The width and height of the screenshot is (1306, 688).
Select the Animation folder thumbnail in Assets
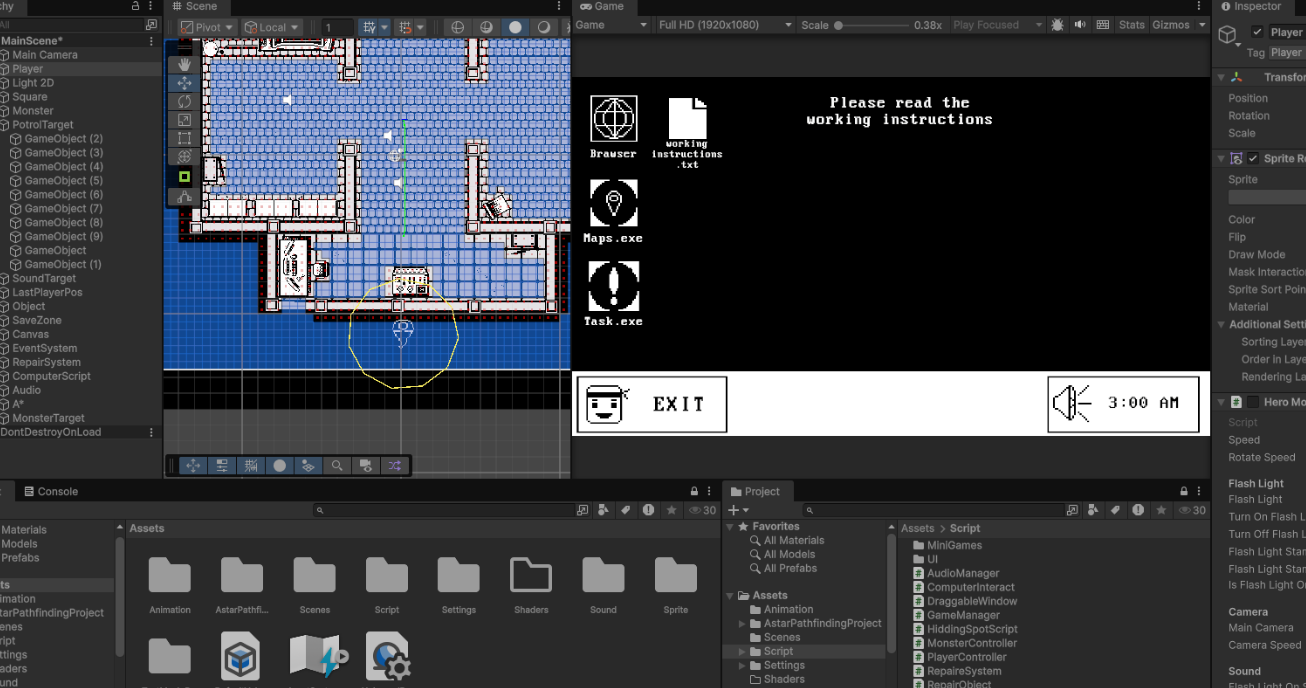point(170,586)
